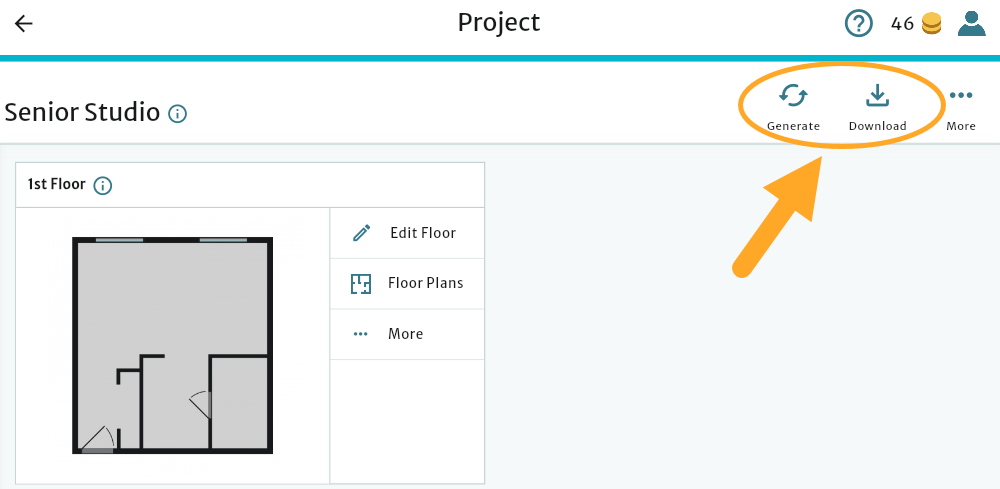The width and height of the screenshot is (1000, 489).
Task: Choose the Edit Floor menu text
Action: pyautogui.click(x=423, y=233)
